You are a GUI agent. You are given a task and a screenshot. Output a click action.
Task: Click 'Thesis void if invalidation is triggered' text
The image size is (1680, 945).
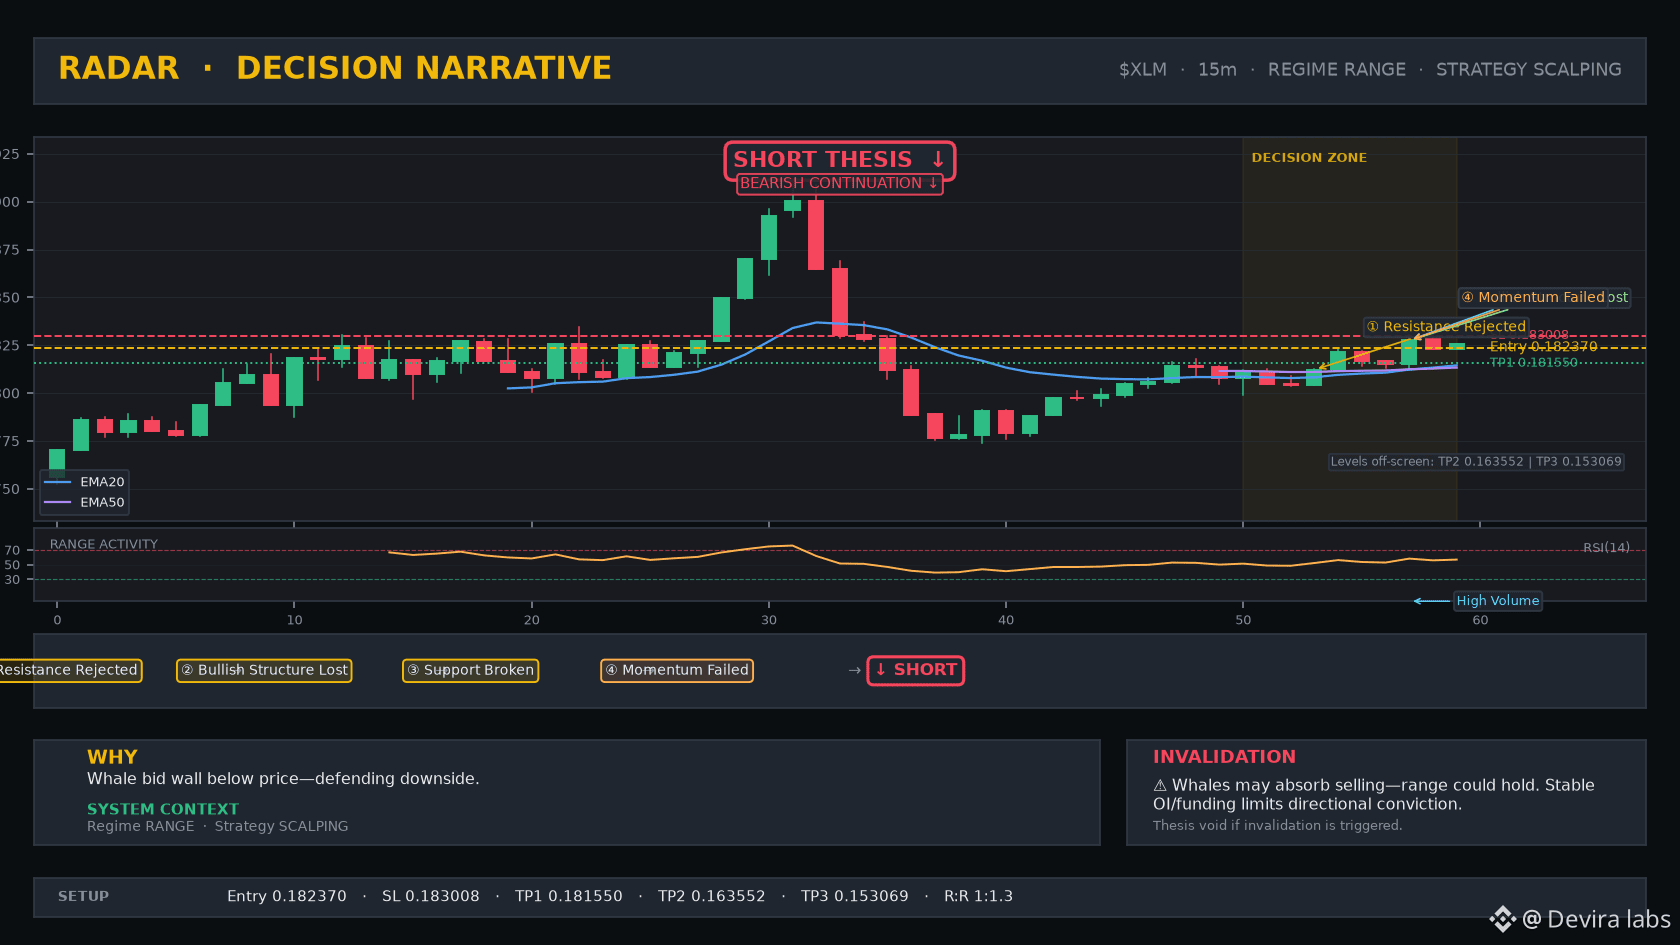[x=1277, y=826]
